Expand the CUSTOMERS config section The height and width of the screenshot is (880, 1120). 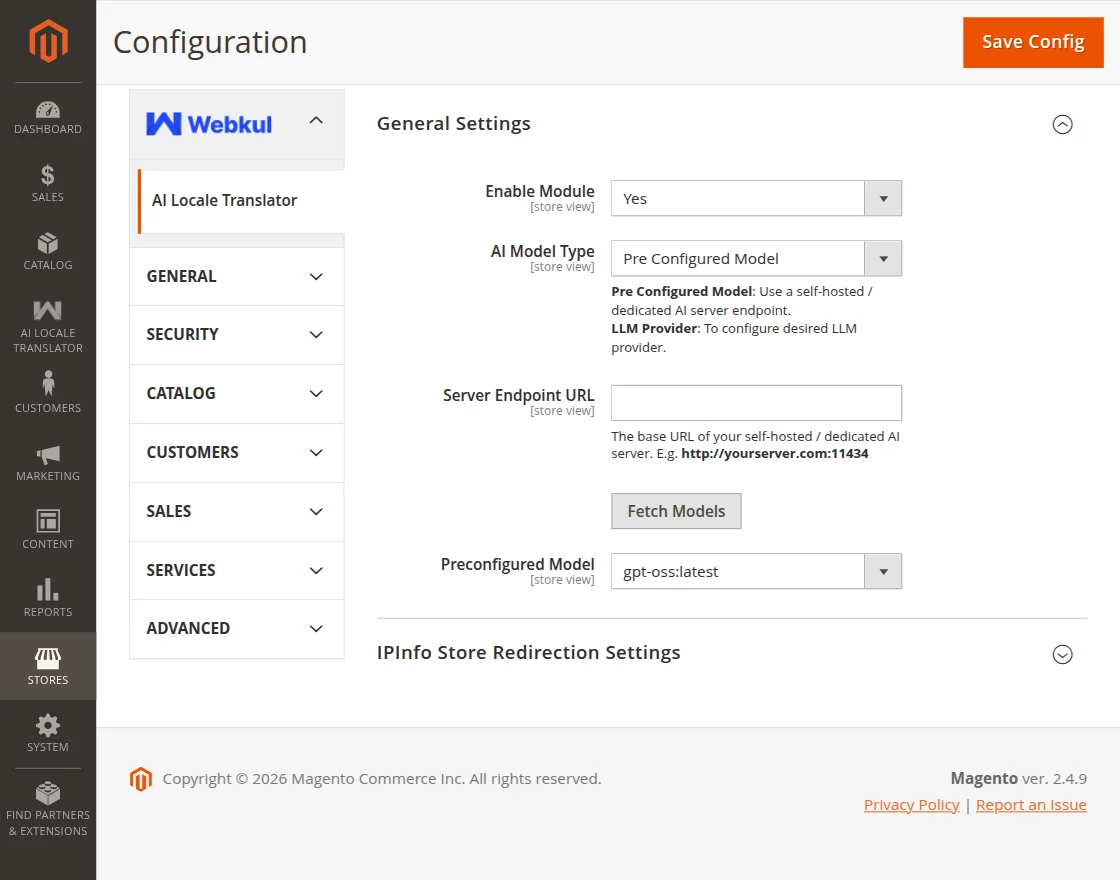click(236, 453)
